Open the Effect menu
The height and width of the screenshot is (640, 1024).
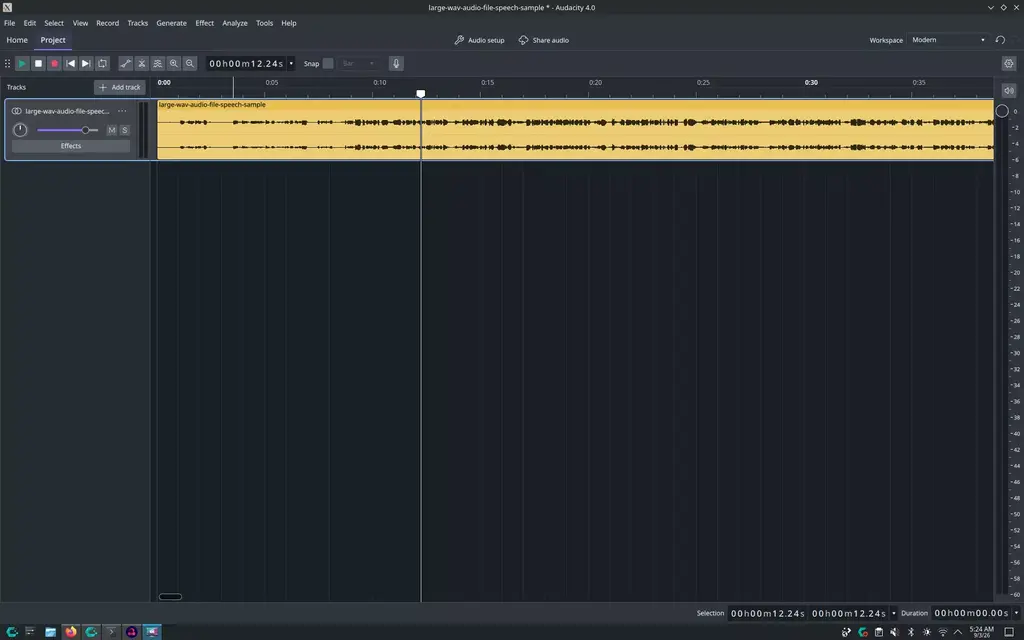[x=204, y=23]
